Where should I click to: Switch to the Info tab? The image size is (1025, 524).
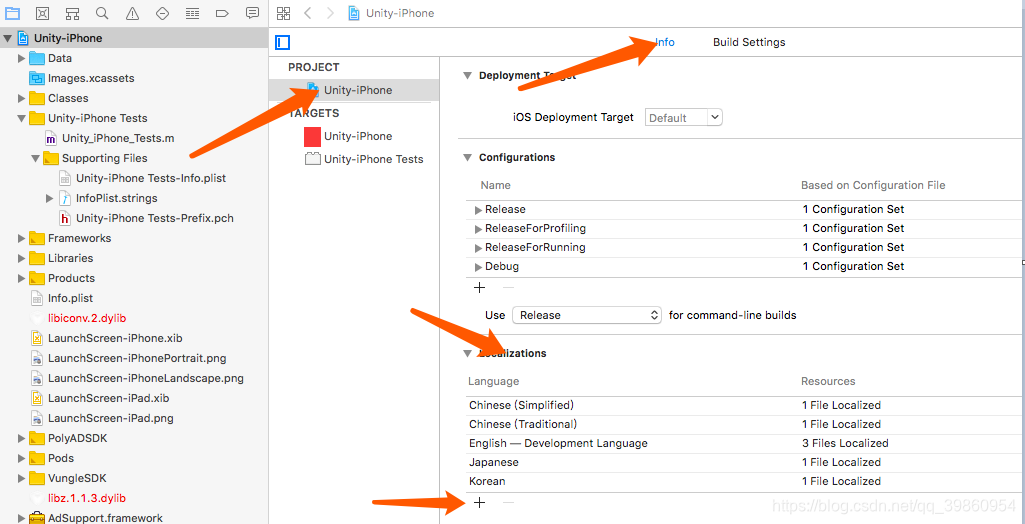[x=665, y=42]
